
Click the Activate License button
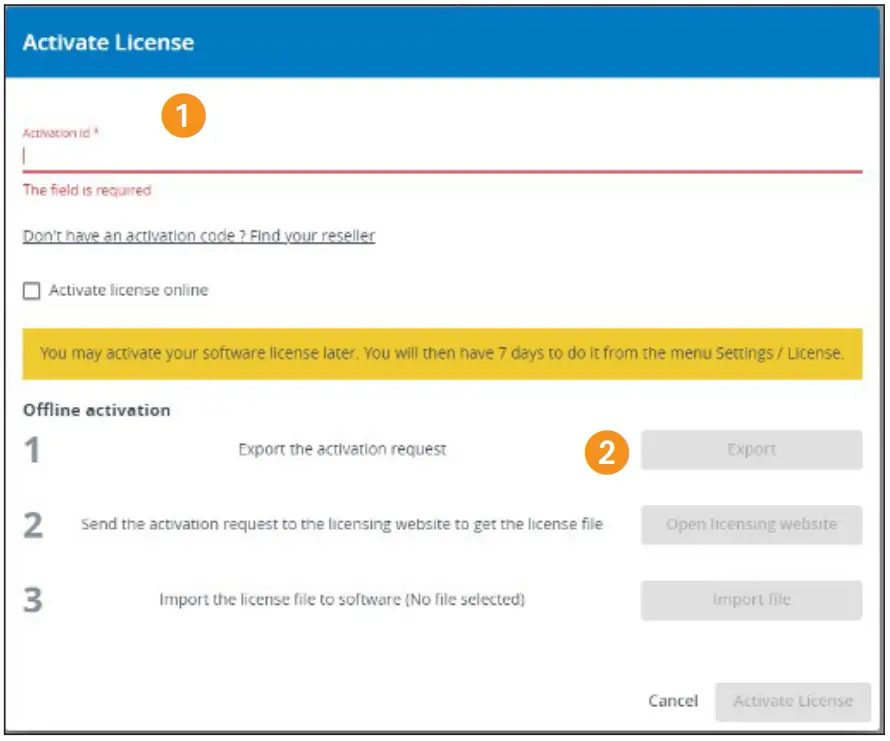coord(793,701)
